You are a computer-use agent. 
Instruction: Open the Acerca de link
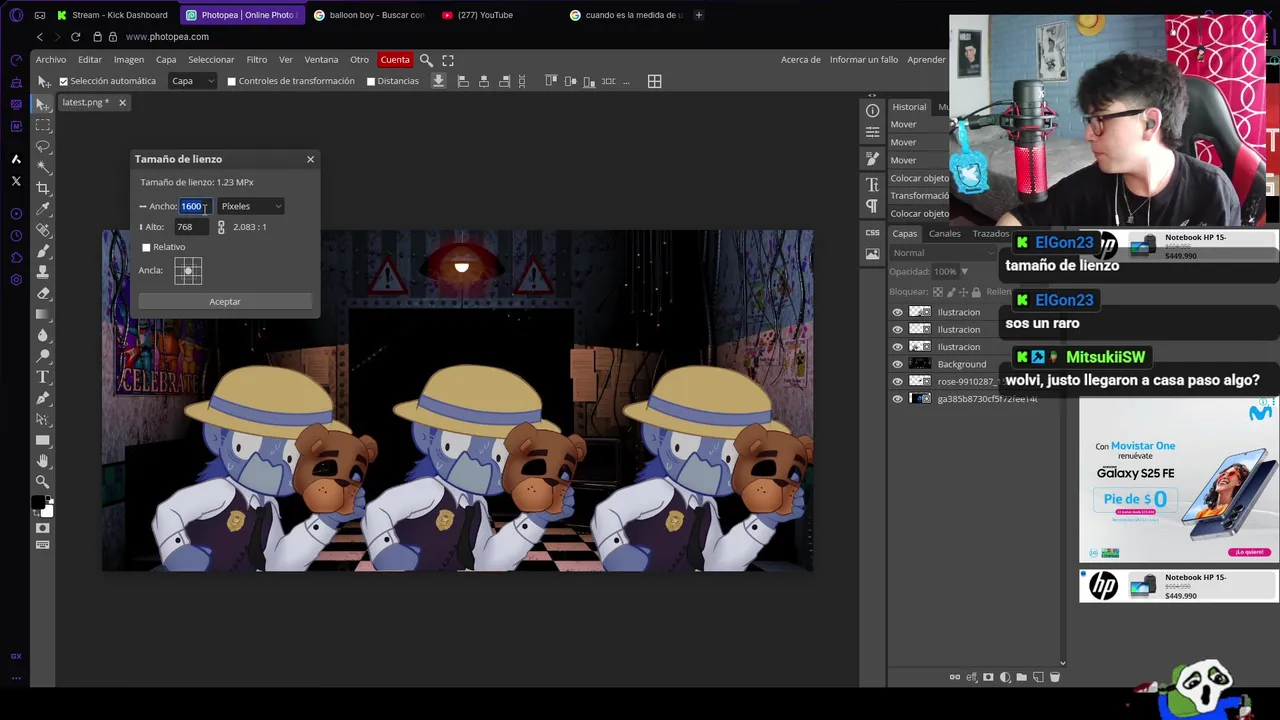(x=801, y=60)
